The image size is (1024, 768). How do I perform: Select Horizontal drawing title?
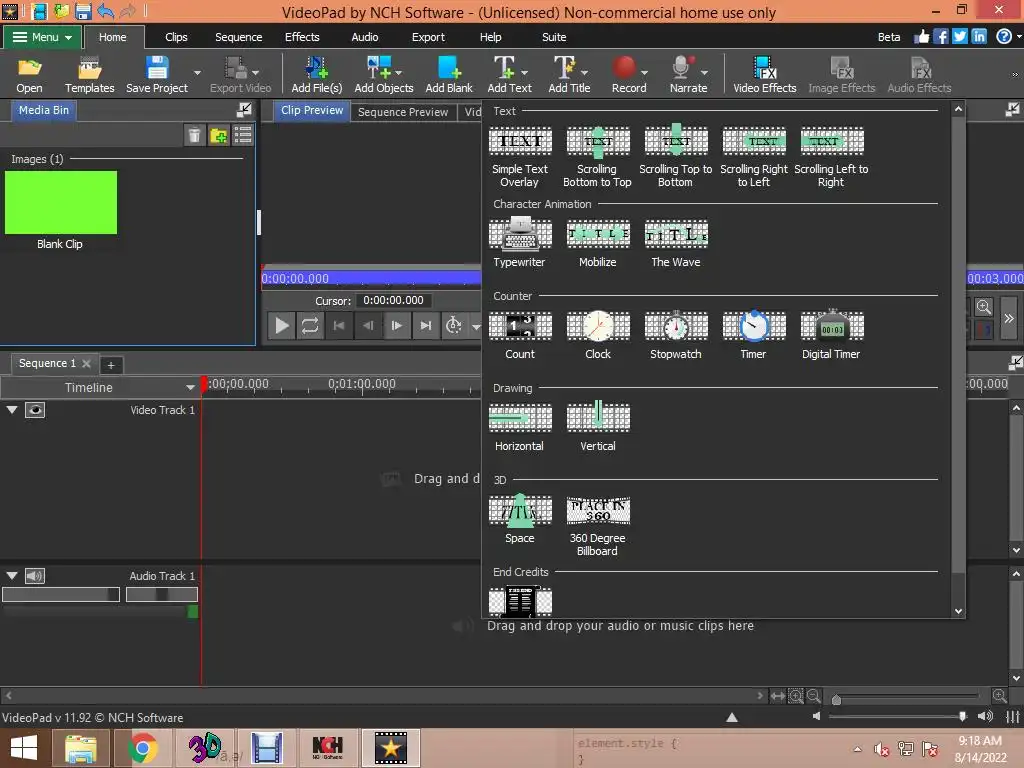click(x=520, y=428)
